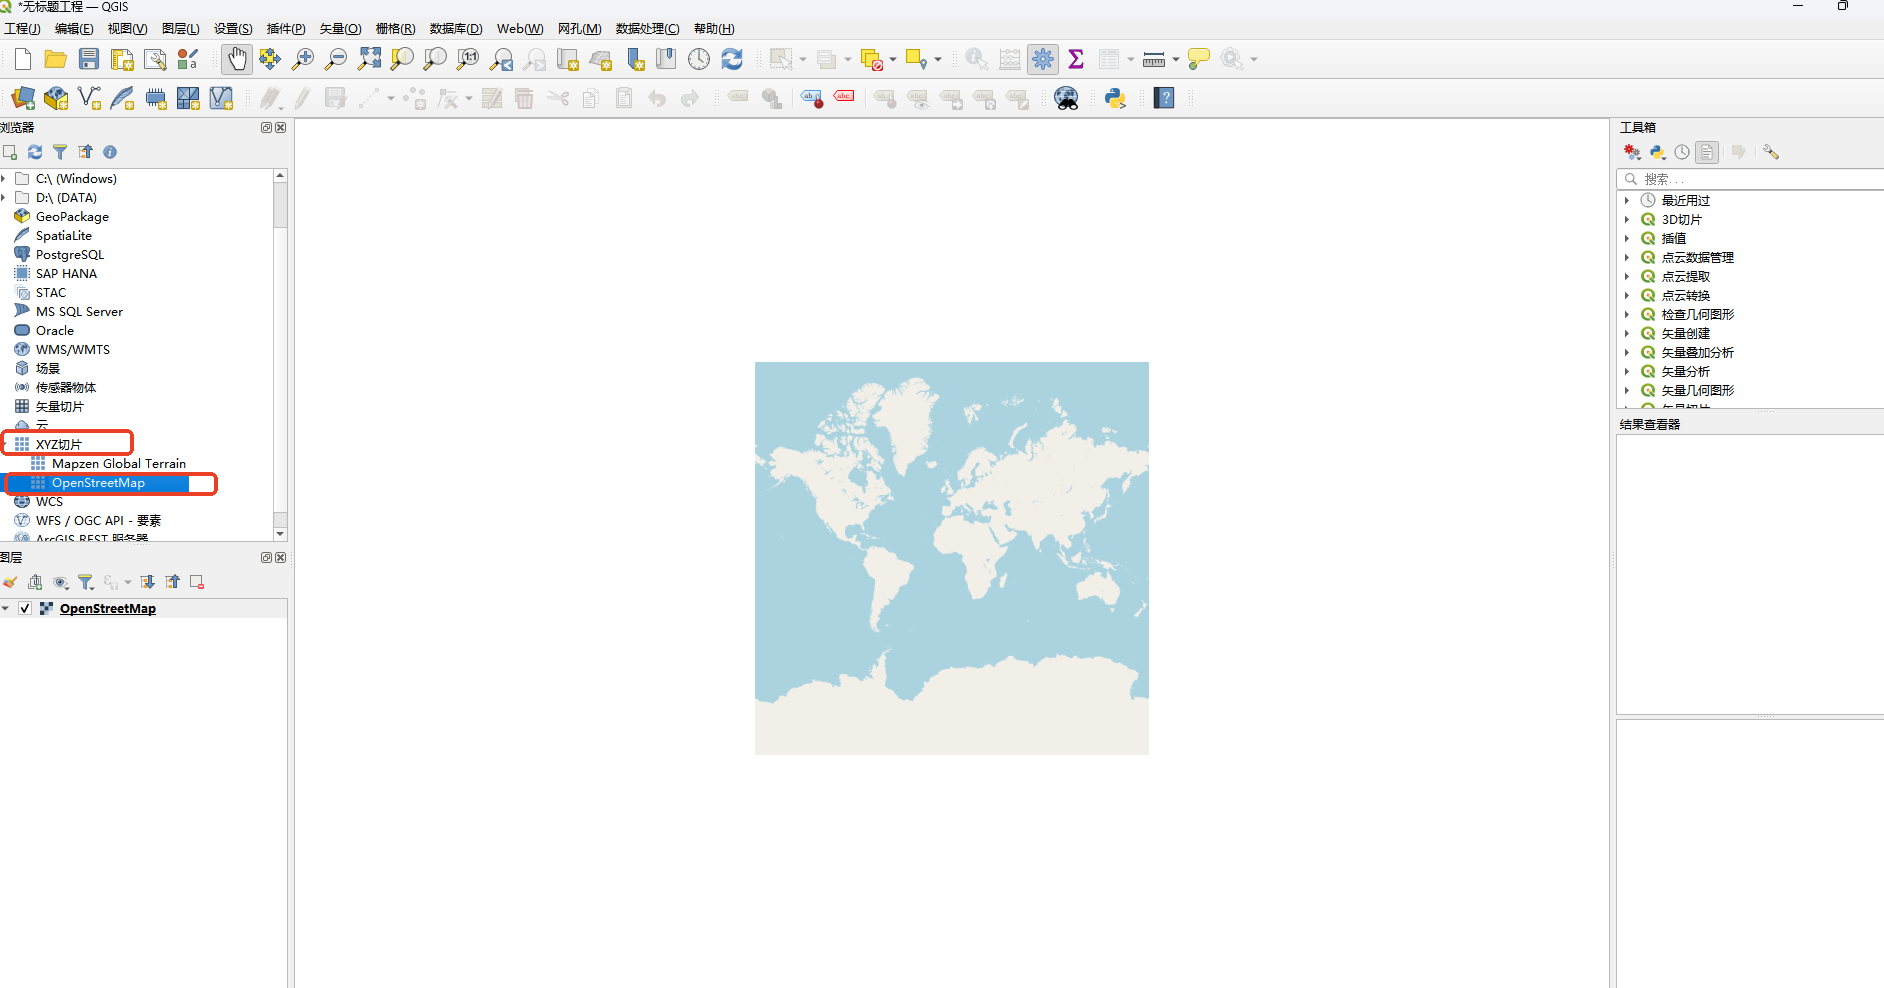
Task: Open the 矢量(O) menu
Action: [x=340, y=29]
